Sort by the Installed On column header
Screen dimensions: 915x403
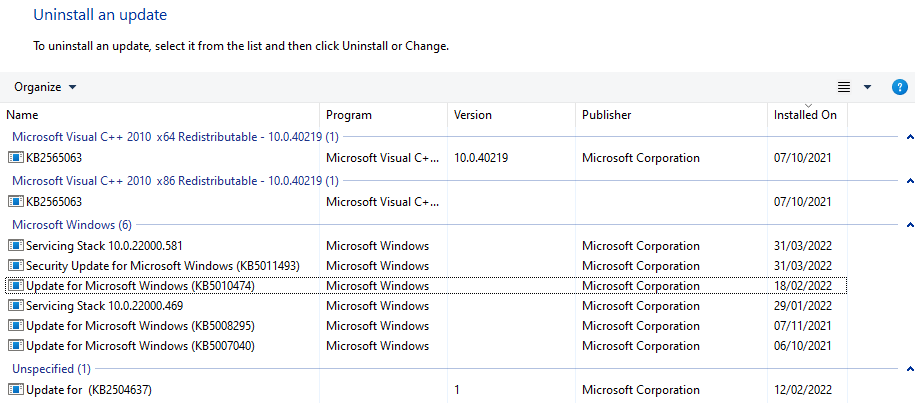pos(807,115)
